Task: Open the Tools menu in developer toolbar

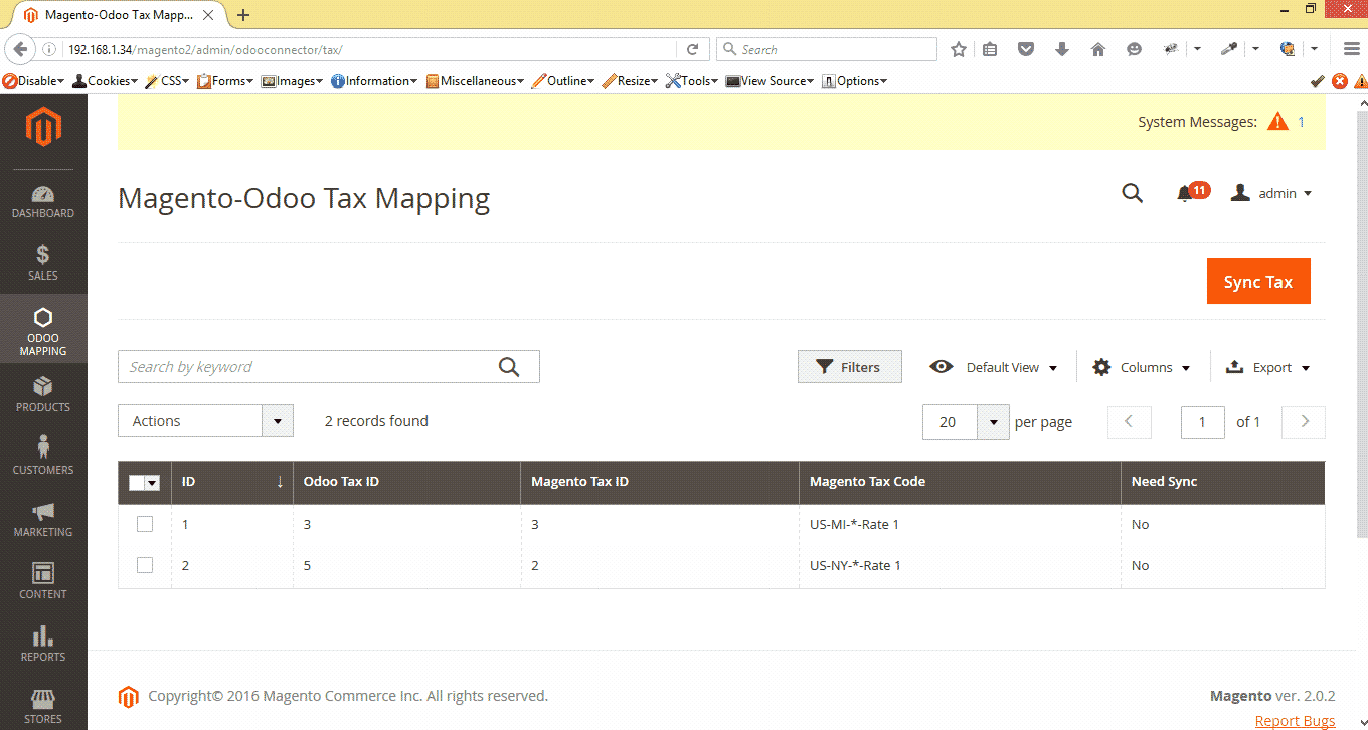Action: (x=692, y=81)
